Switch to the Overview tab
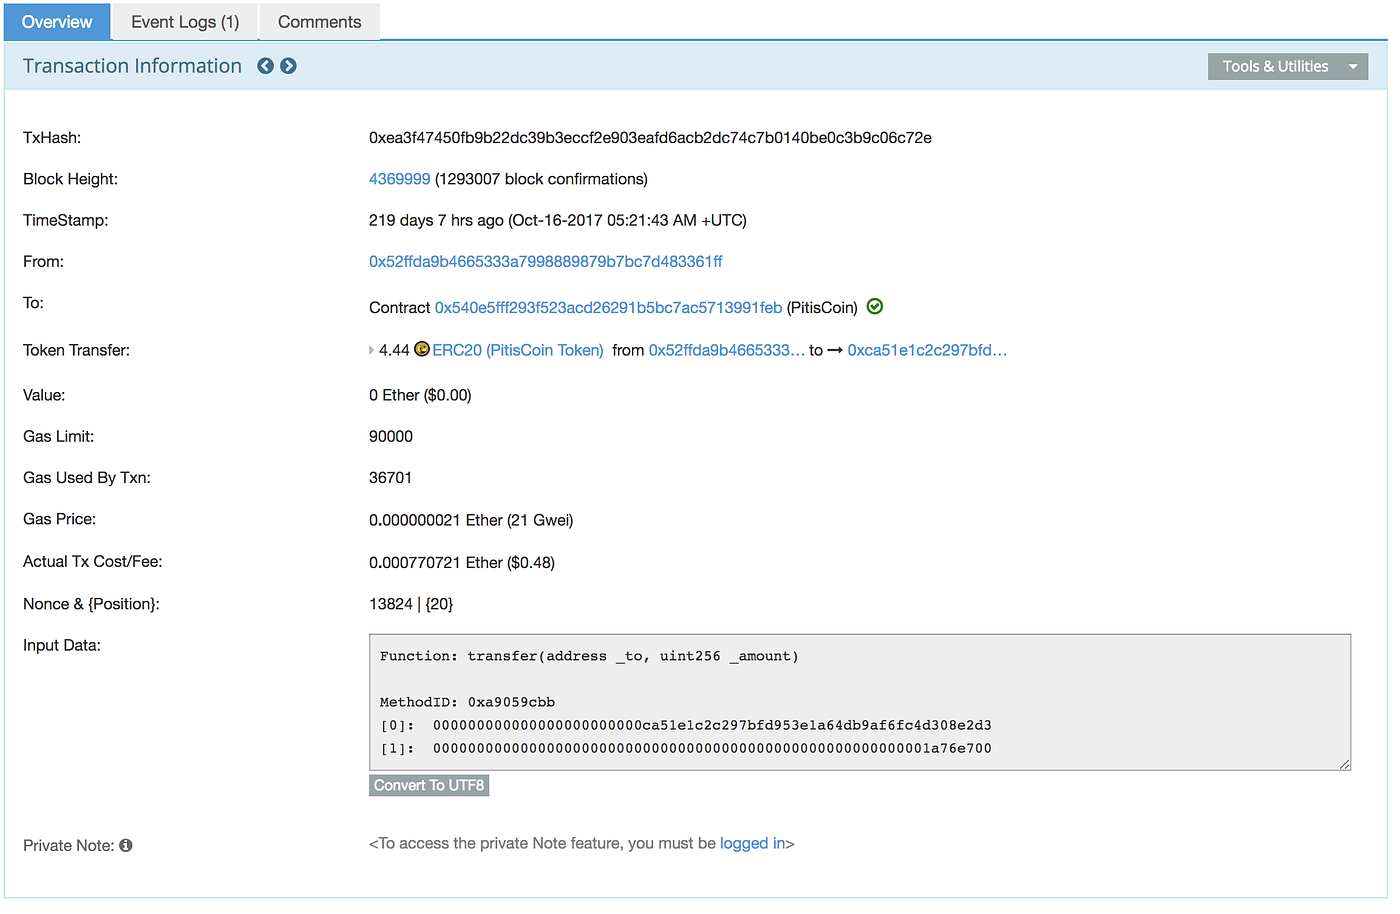 (x=57, y=22)
